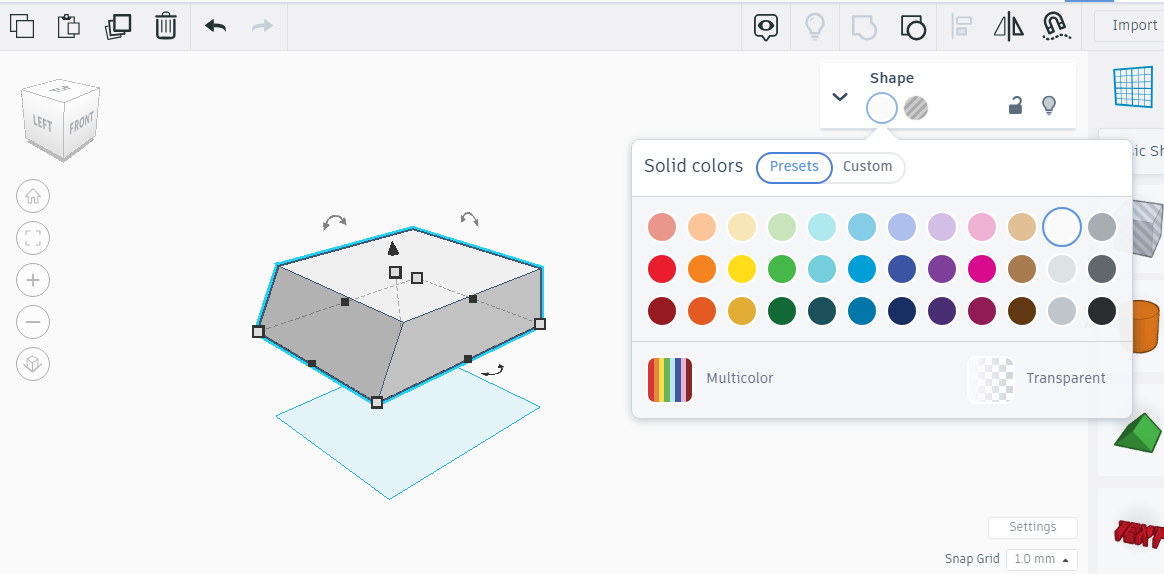The height and width of the screenshot is (574, 1164).
Task: Click the Align tool icon
Action: click(962, 27)
